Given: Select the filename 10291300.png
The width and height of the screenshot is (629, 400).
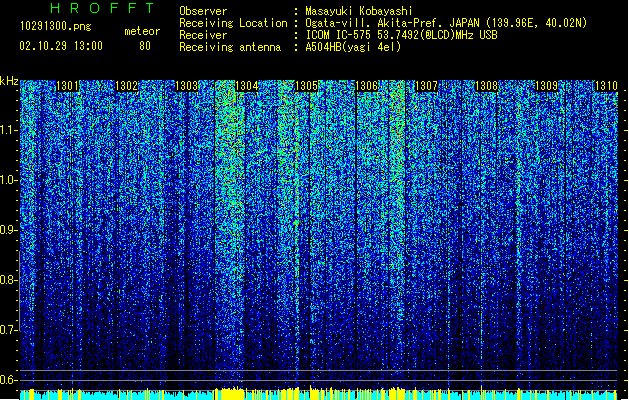Looking at the screenshot, I should coord(56,26).
